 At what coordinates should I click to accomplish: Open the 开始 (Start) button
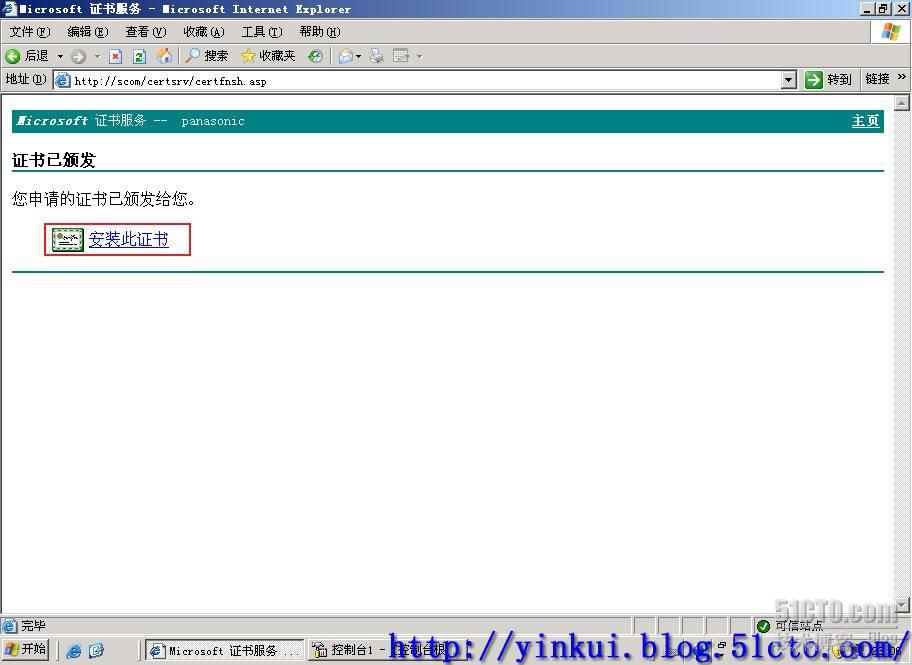tap(25, 649)
